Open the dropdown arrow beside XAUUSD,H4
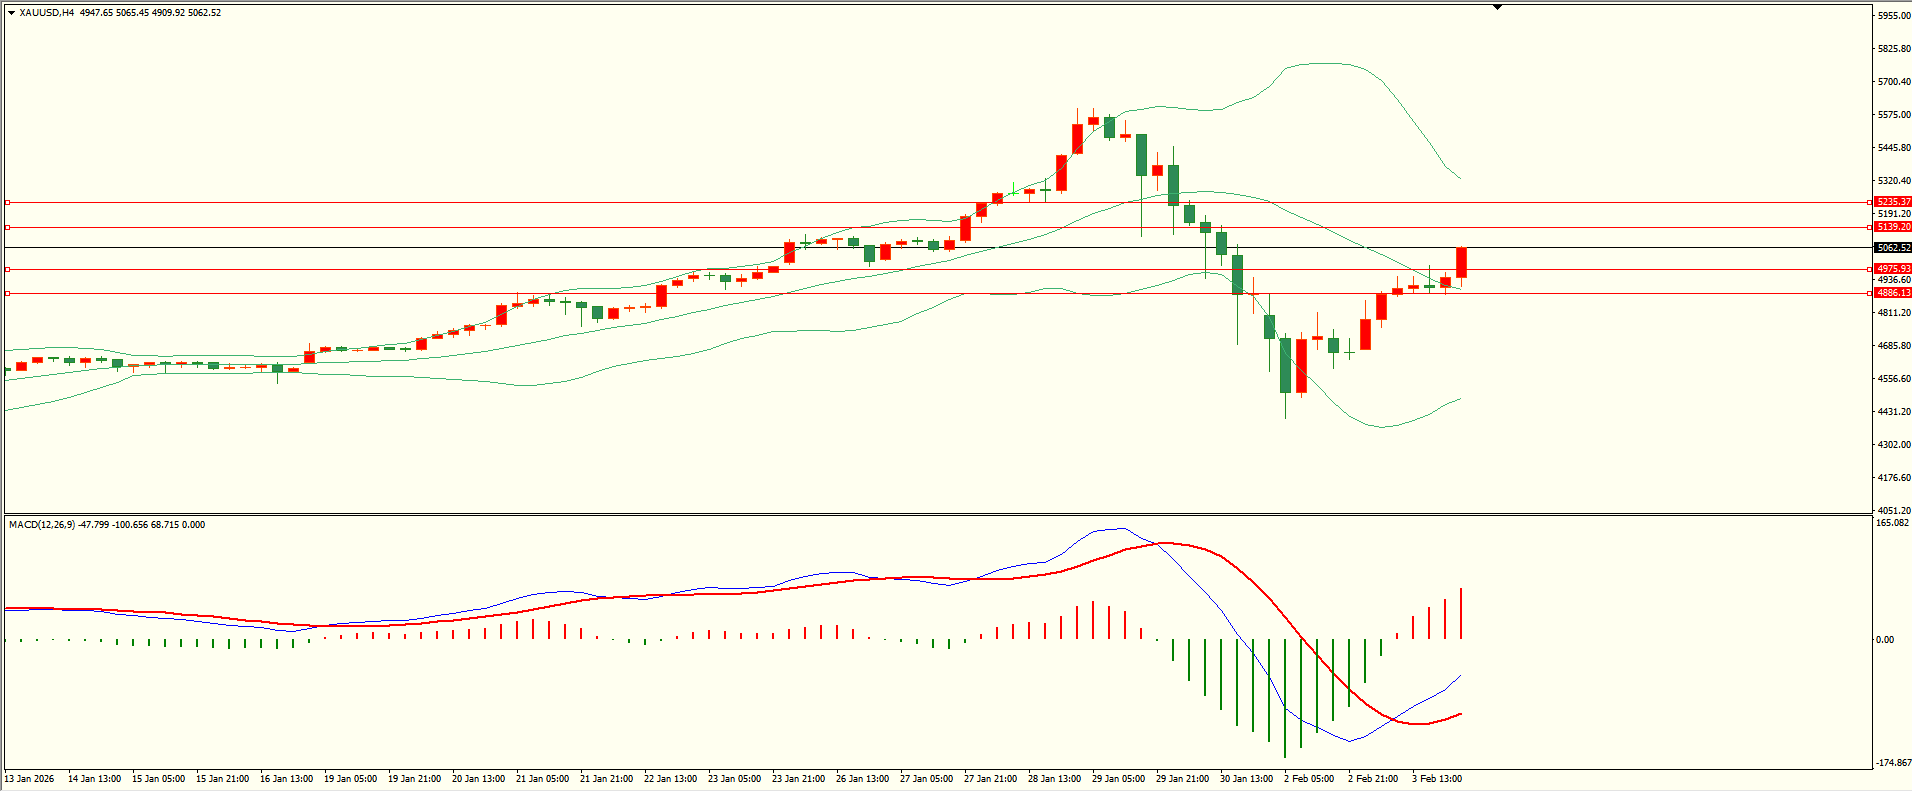Image resolution: width=1912 pixels, height=792 pixels. pos(11,13)
